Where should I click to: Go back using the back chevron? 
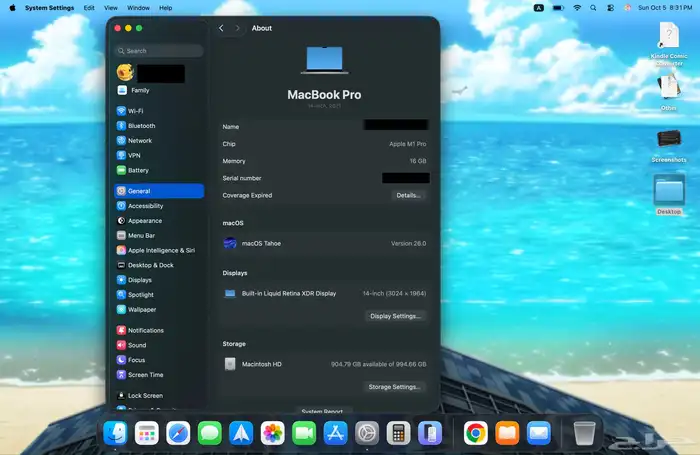tap(221, 29)
